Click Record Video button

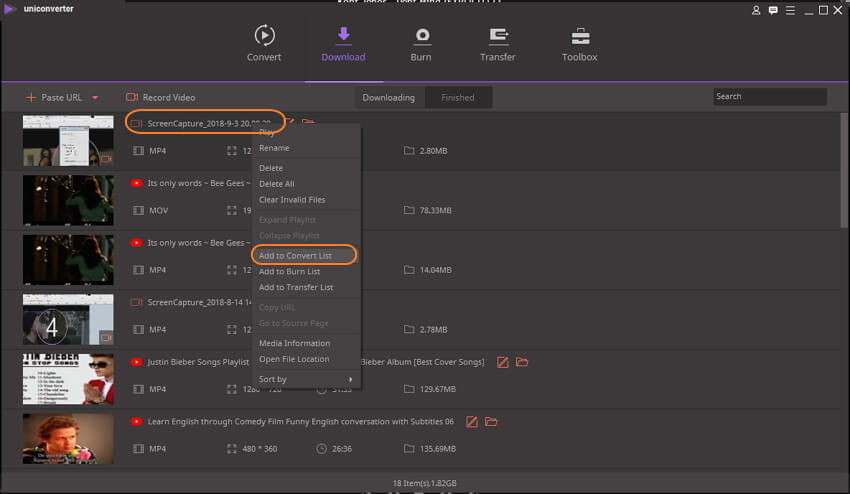[x=160, y=98]
